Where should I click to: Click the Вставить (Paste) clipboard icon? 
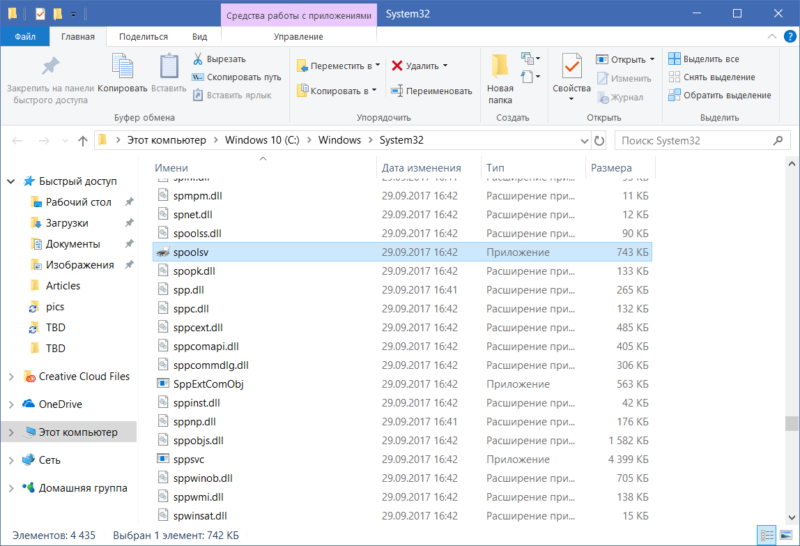point(169,66)
